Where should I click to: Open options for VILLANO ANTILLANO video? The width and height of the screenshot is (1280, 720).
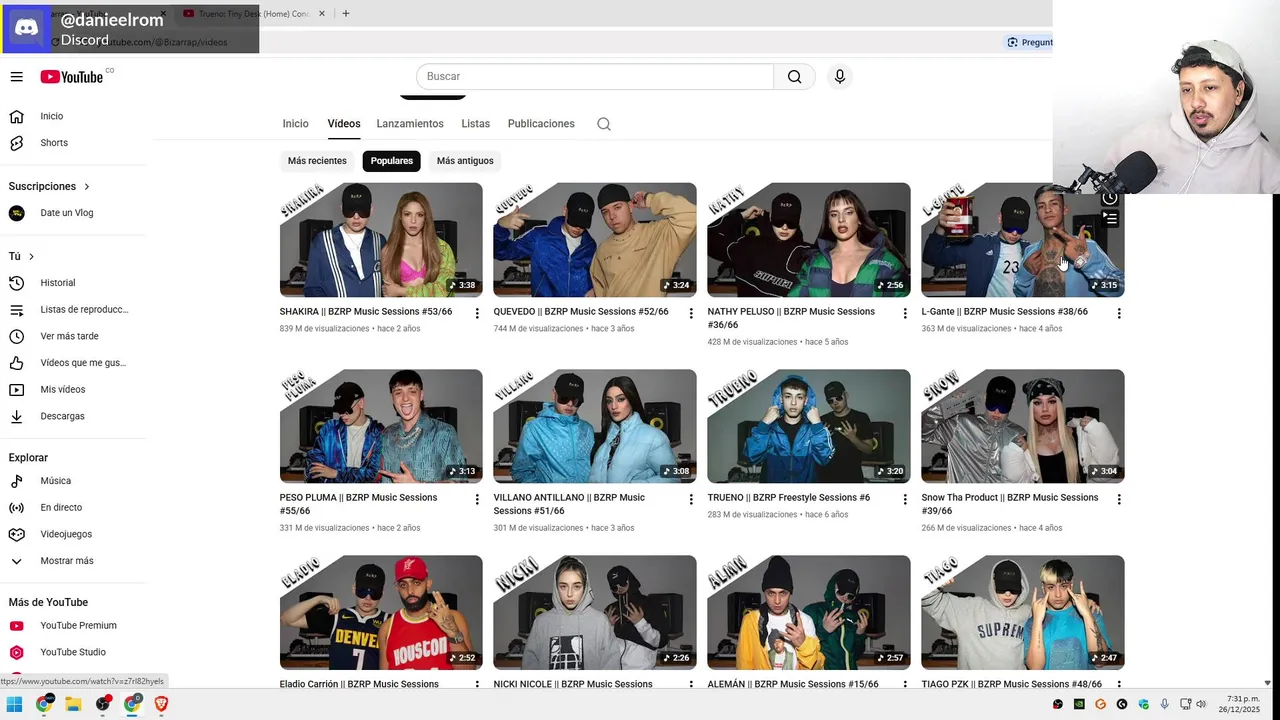691,499
